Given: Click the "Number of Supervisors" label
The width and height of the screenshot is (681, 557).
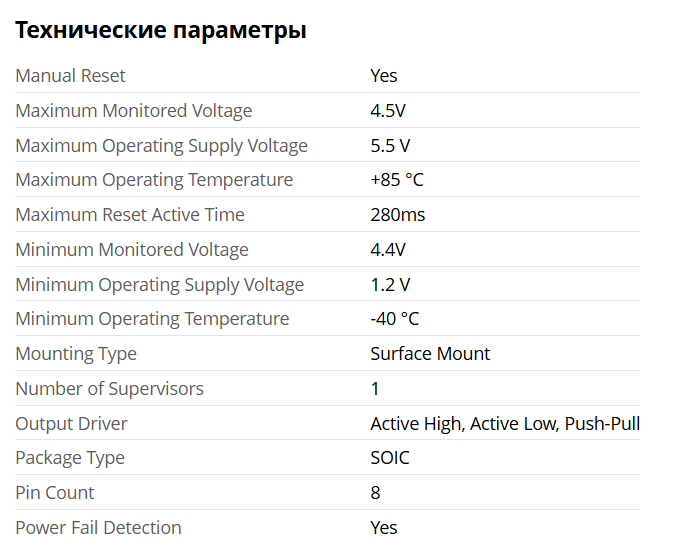Looking at the screenshot, I should 109,389.
